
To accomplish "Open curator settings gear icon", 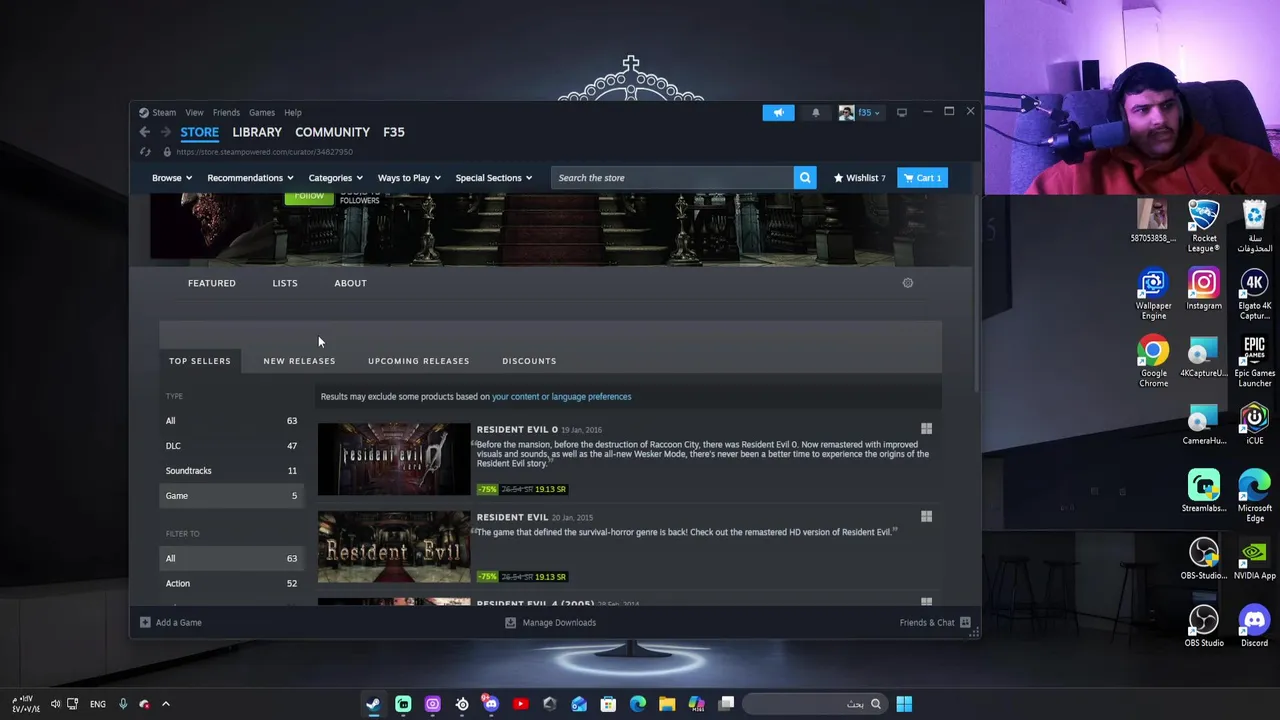I will (908, 283).
